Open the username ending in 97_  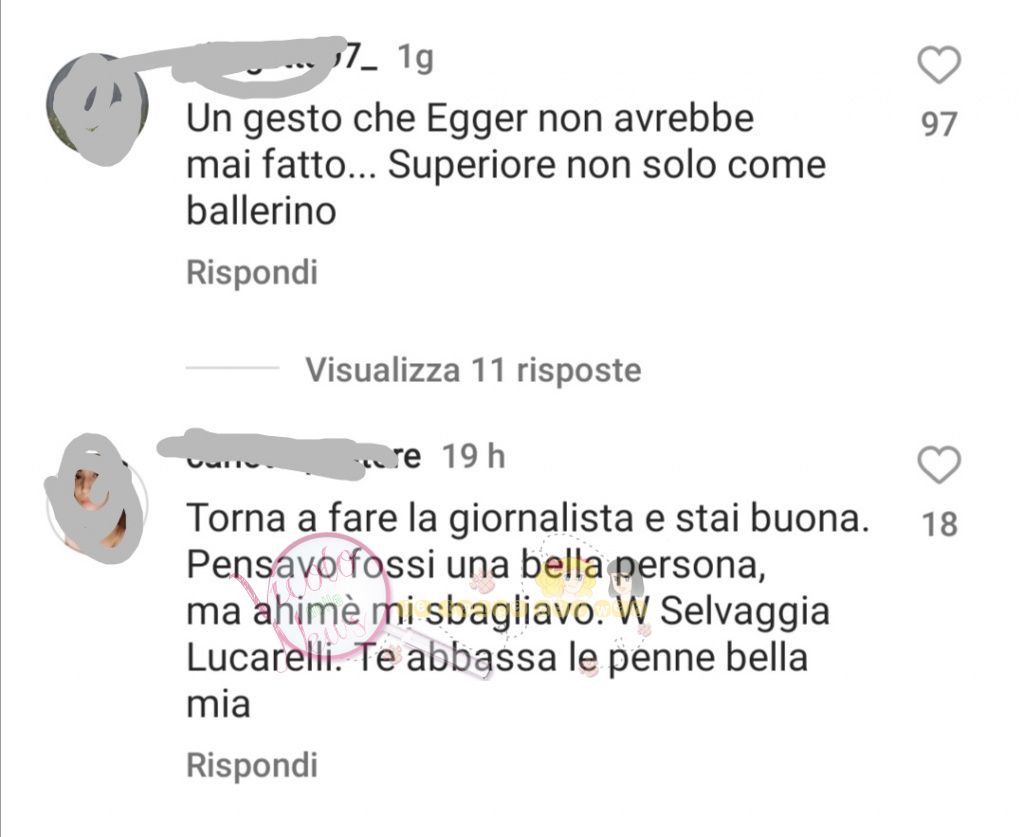[281, 62]
